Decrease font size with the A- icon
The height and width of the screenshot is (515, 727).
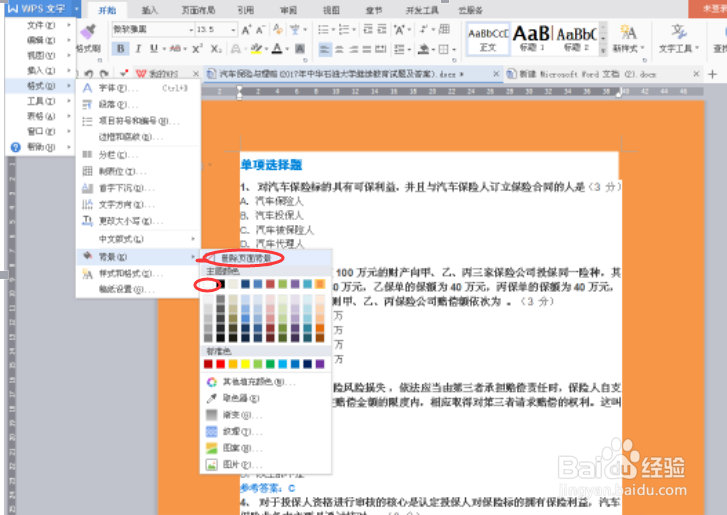point(261,30)
